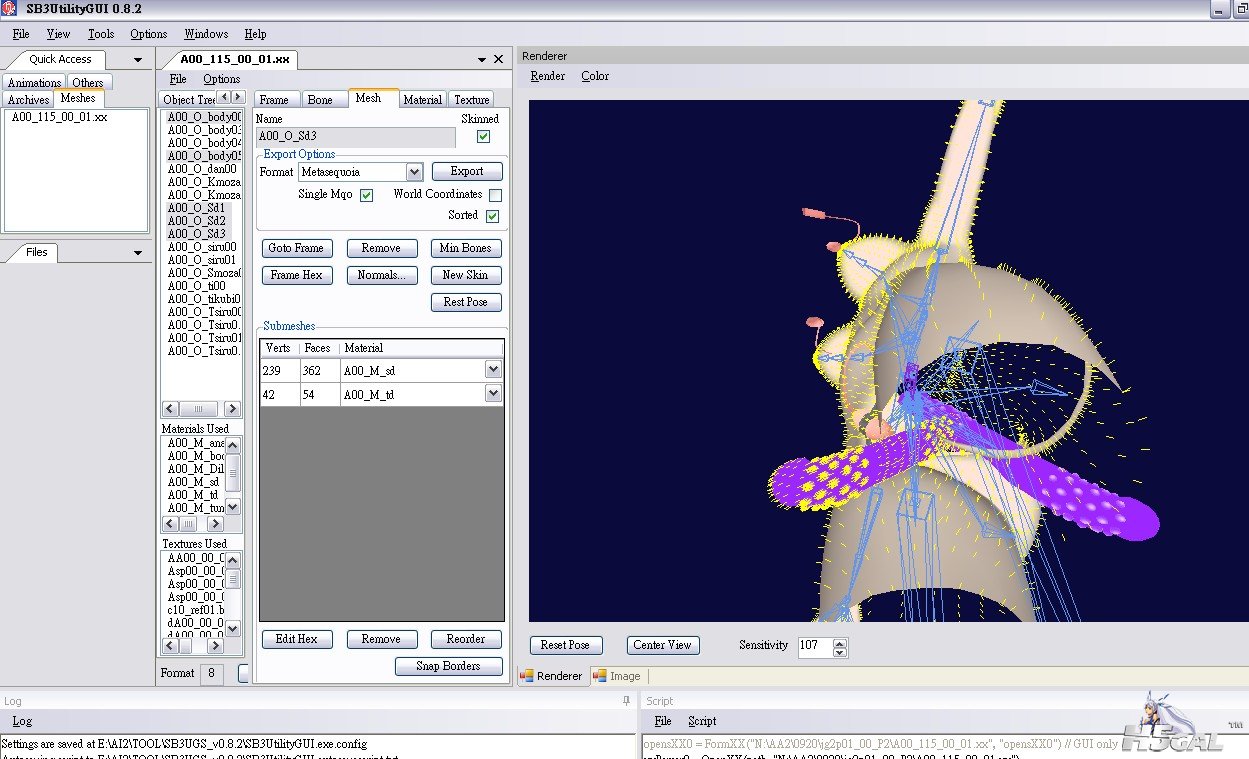Click the Export button
Viewport: 1249px width, 759px height.
(x=467, y=171)
